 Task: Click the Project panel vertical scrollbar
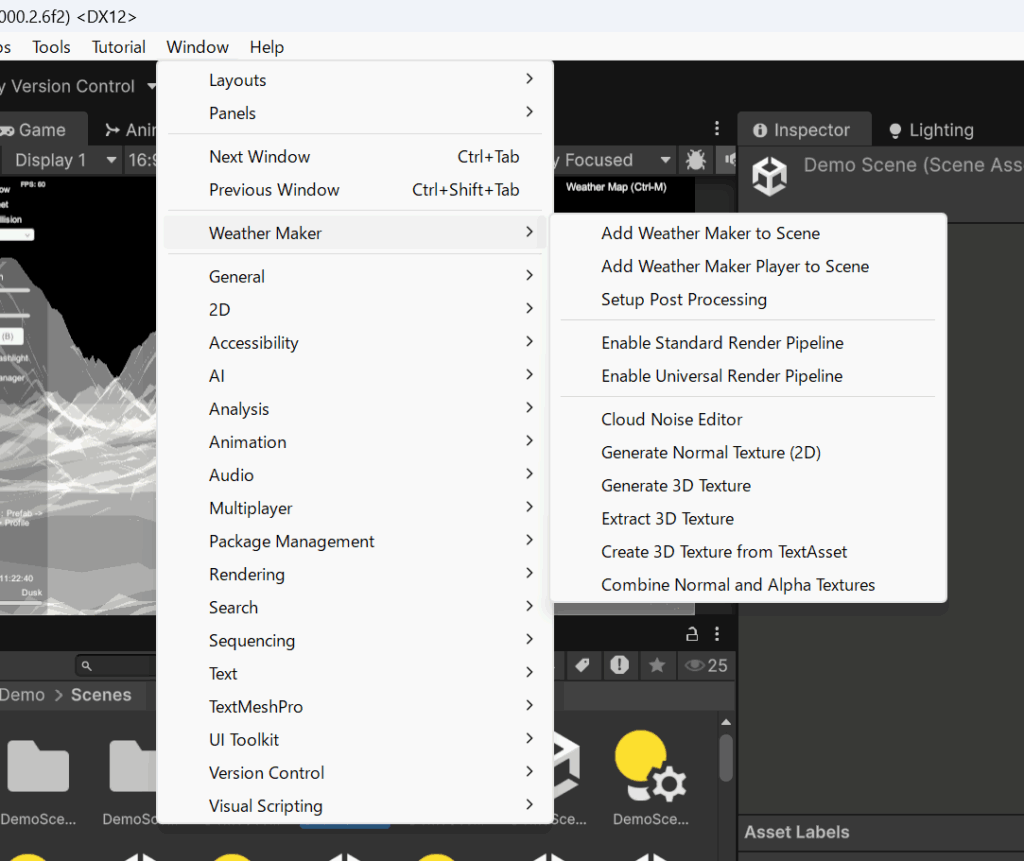tap(726, 759)
